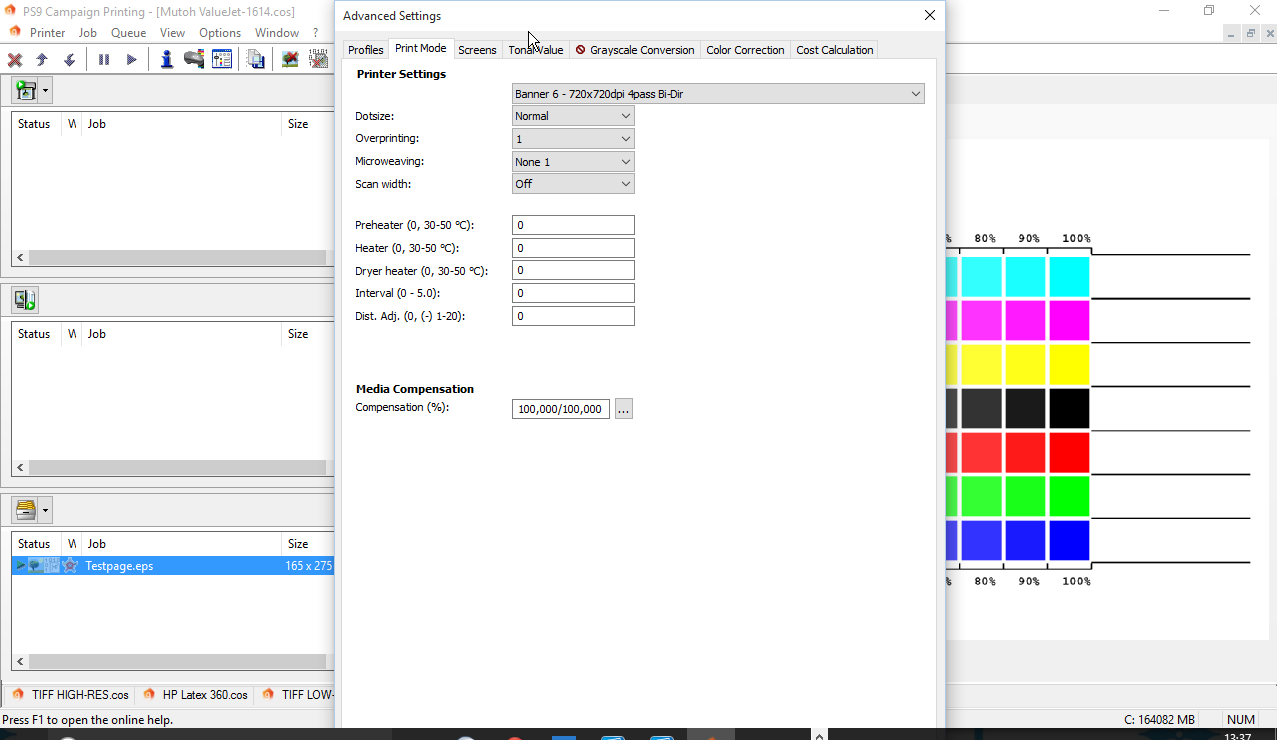The height and width of the screenshot is (740, 1277).
Task: Open the Queue menu
Action: 128,33
